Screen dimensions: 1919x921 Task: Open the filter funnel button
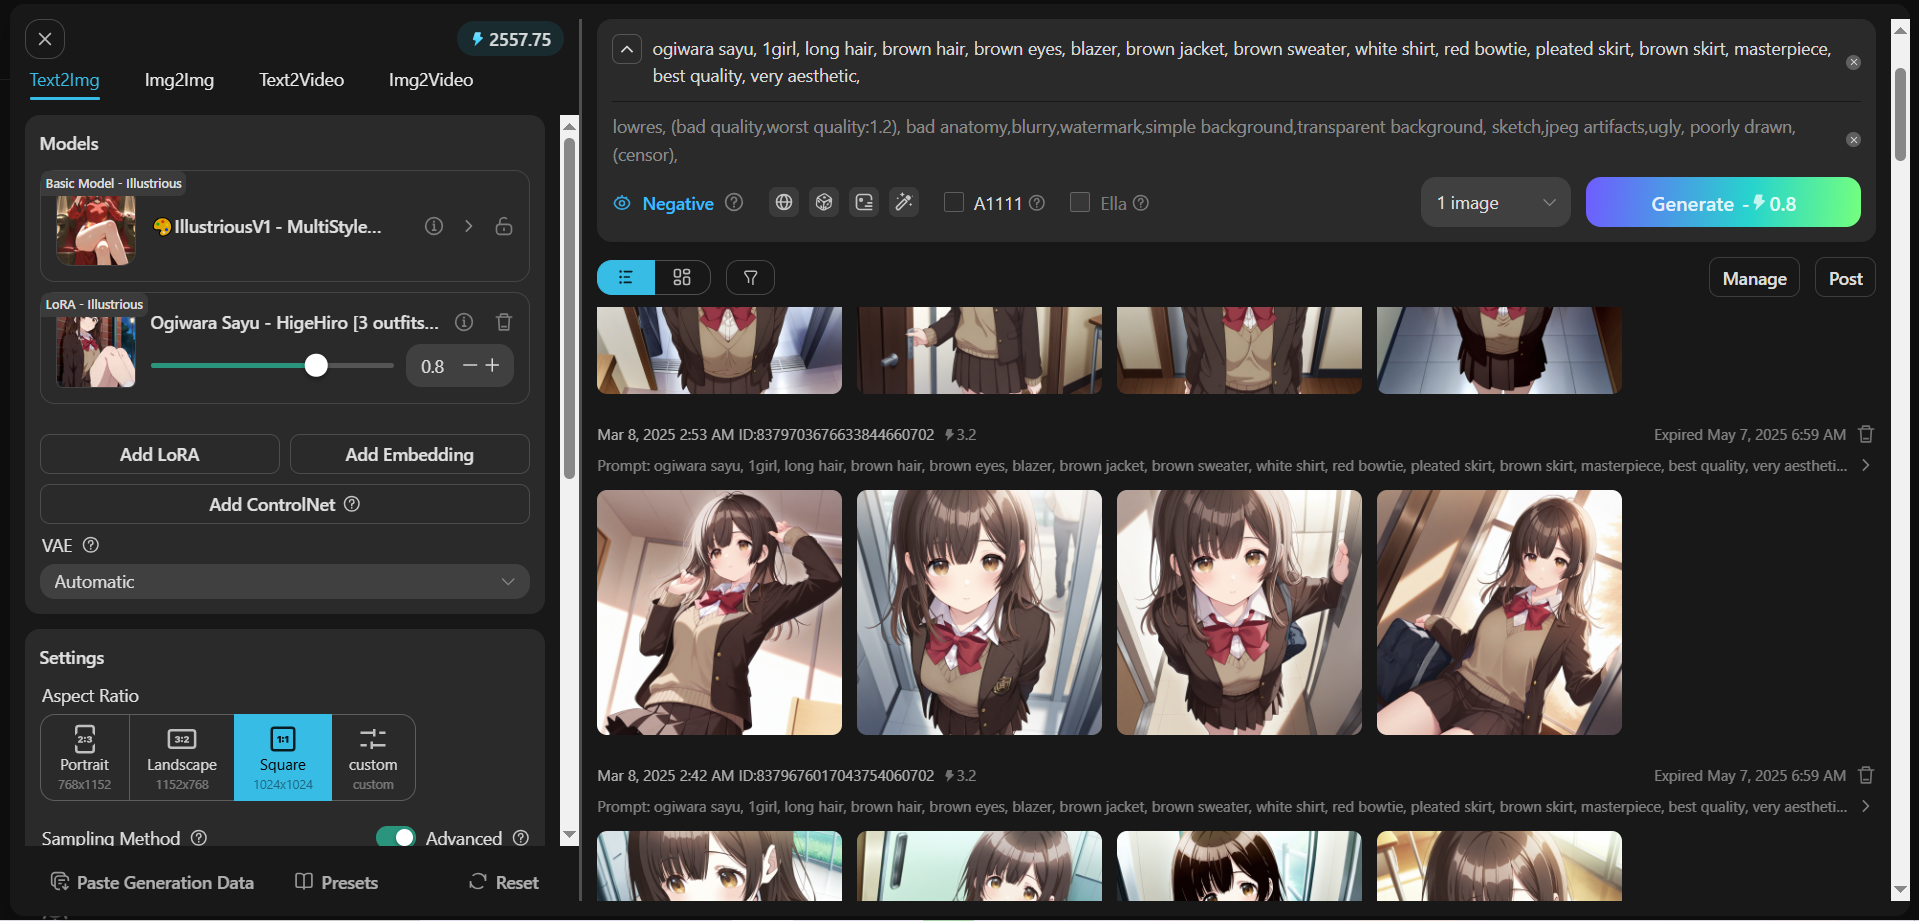(751, 277)
